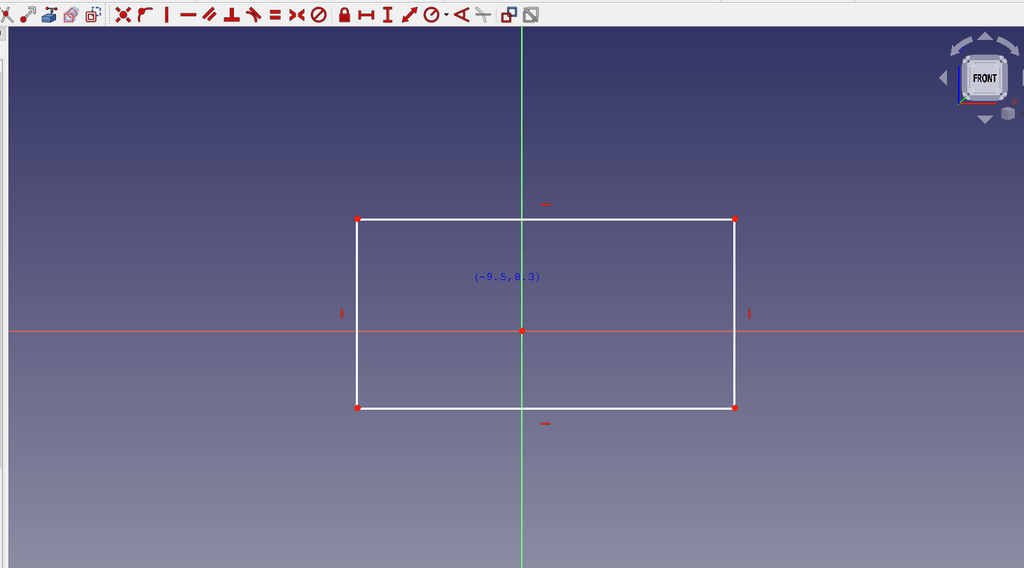The height and width of the screenshot is (568, 1024).
Task: Click the FRONT face of navigation cube
Action: [984, 78]
